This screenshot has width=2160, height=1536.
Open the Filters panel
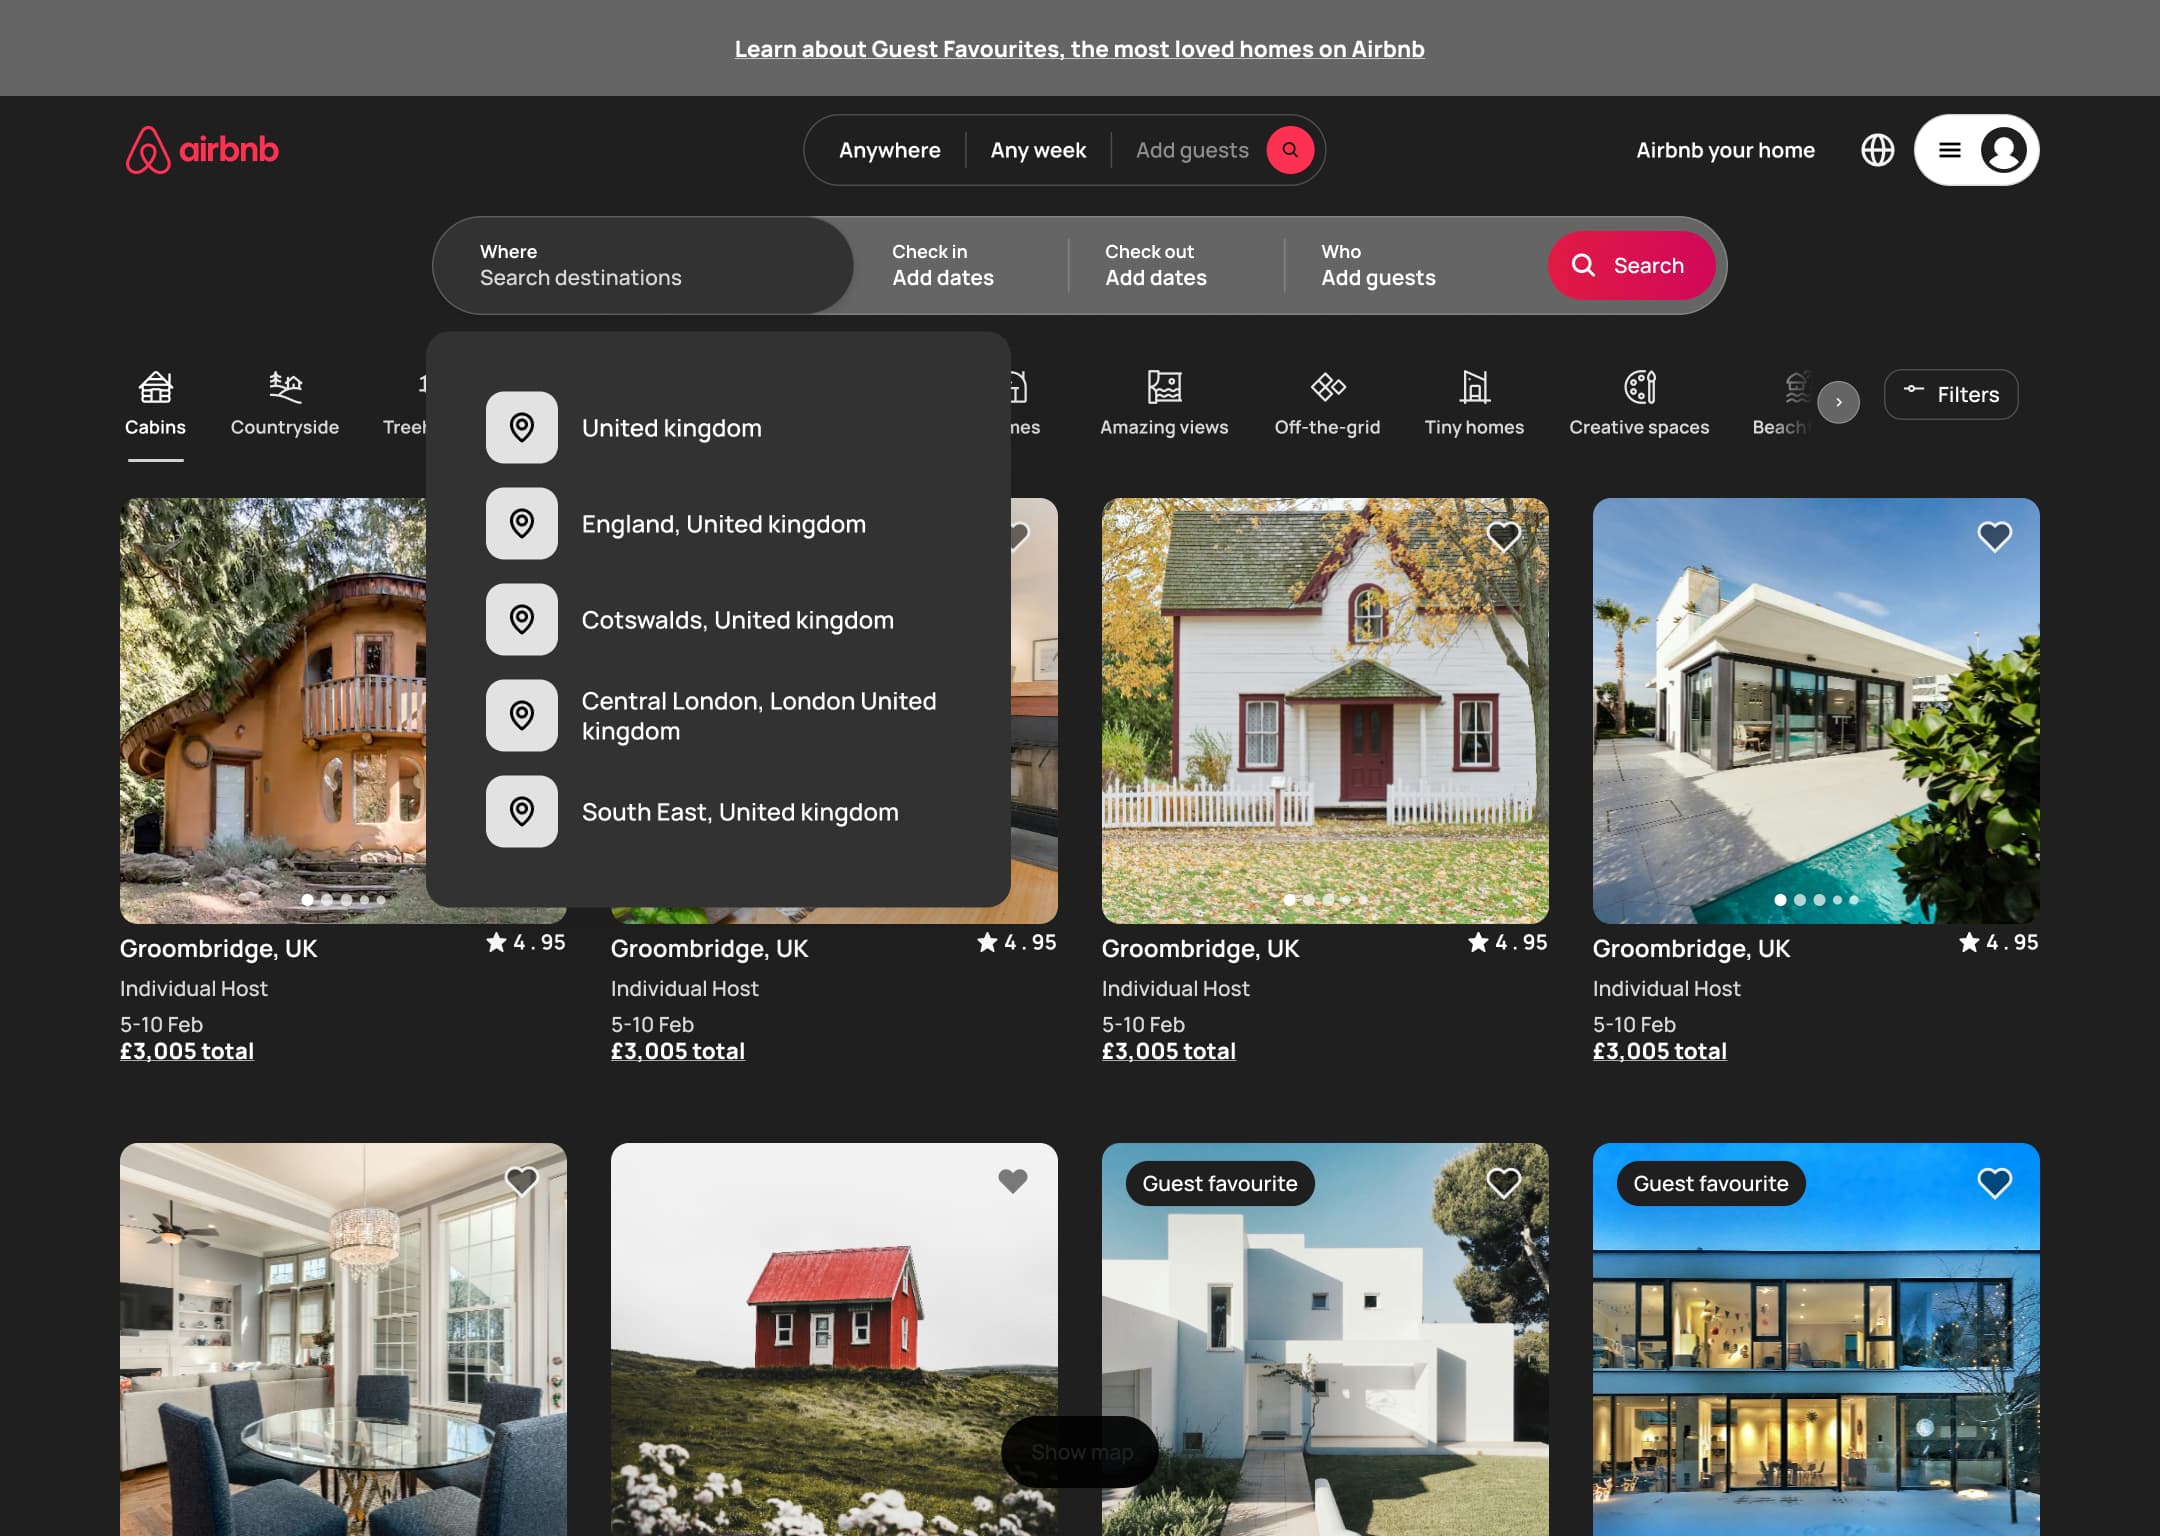pos(1951,394)
